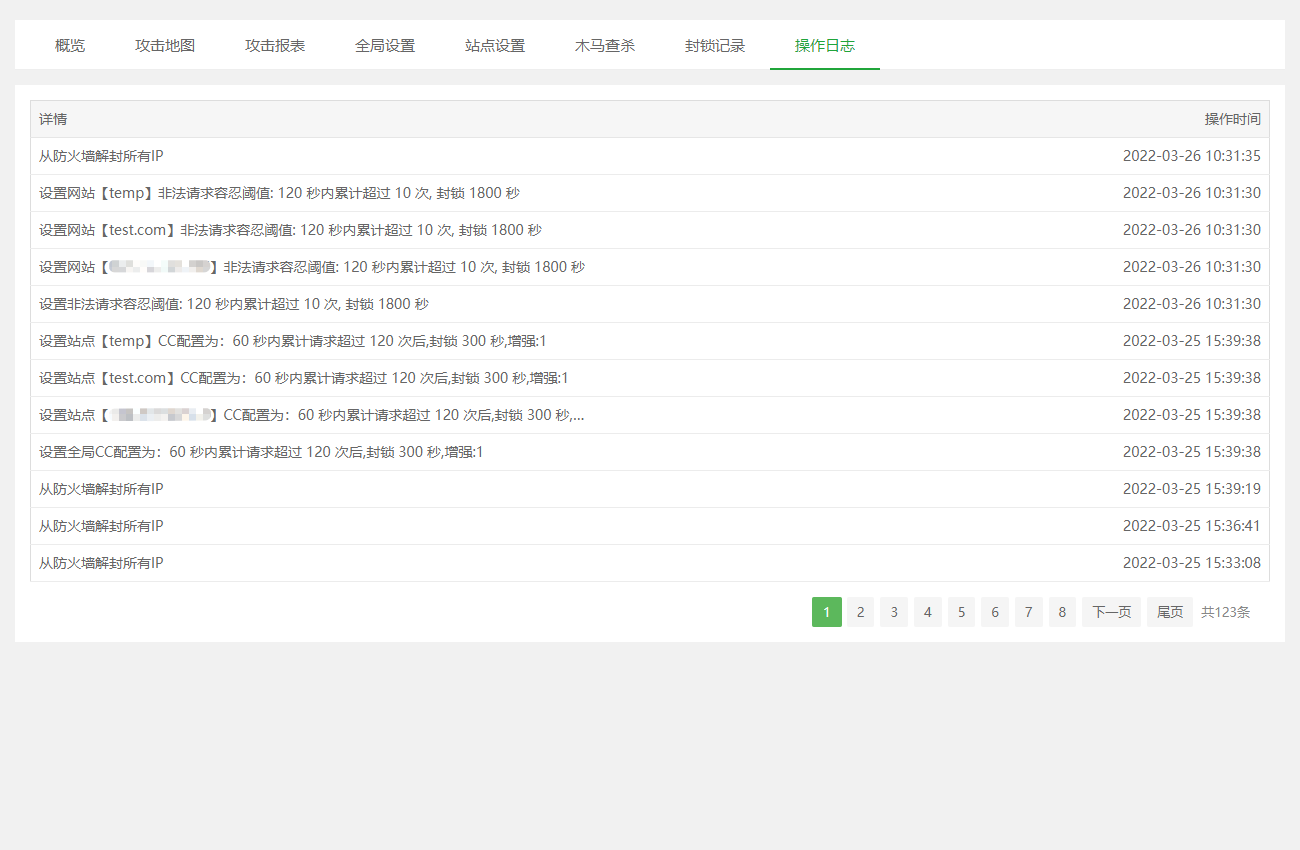Click the 操作时间 column header
The height and width of the screenshot is (850, 1300).
pyautogui.click(x=1232, y=119)
